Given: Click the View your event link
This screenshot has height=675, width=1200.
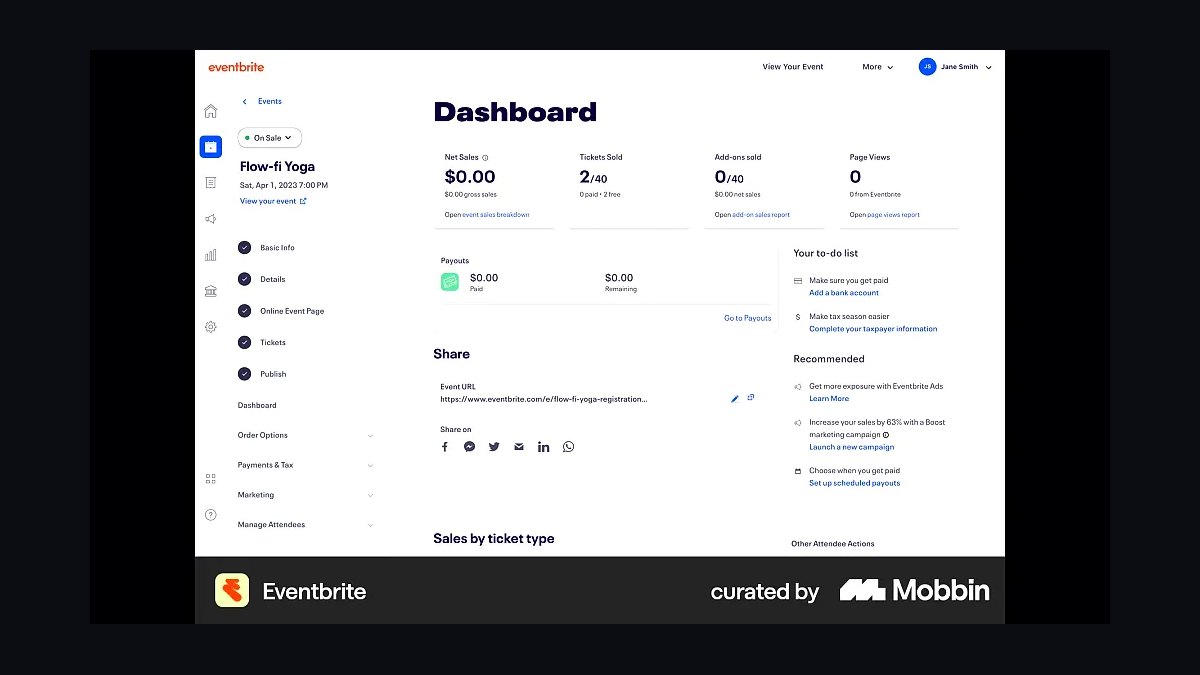Looking at the screenshot, I should (273, 201).
